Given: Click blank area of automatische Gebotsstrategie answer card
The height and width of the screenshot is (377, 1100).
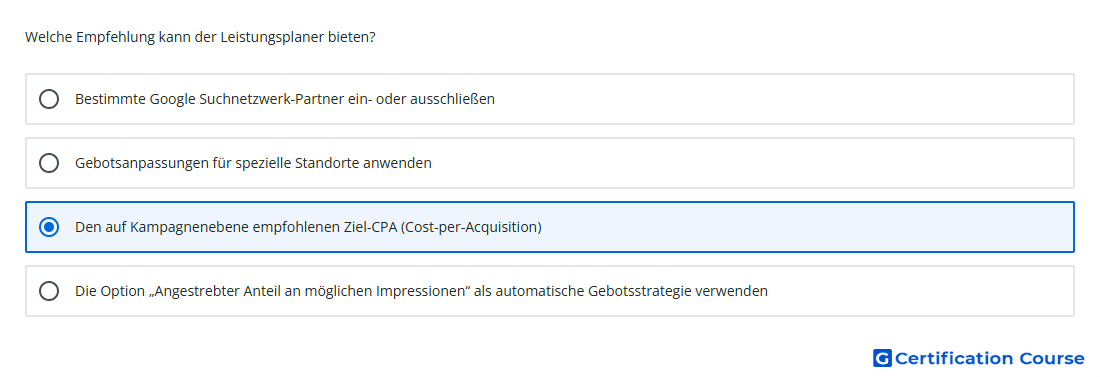Looking at the screenshot, I should coord(920,291).
